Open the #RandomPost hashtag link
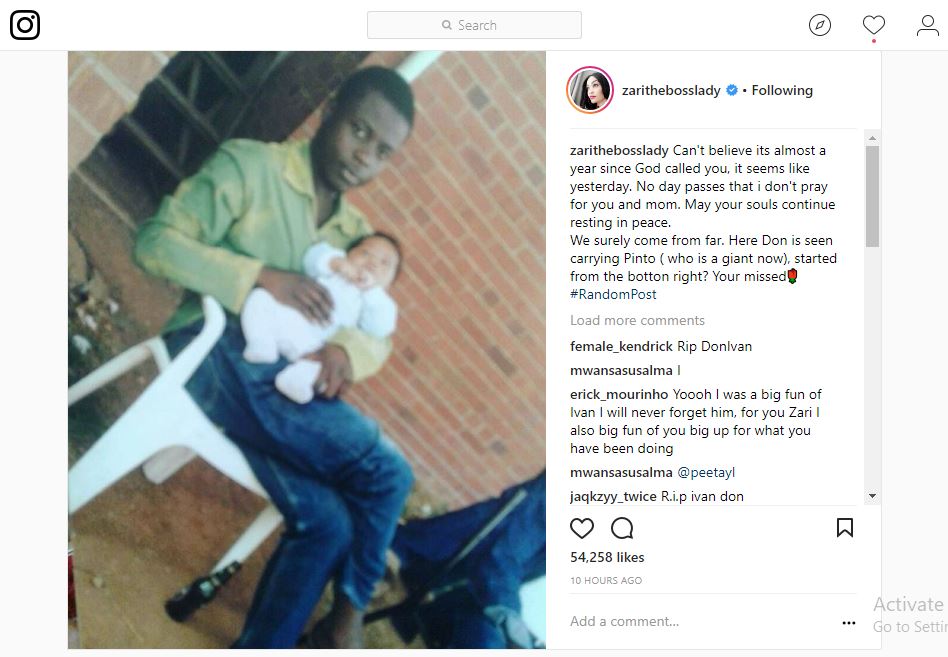The width and height of the screenshot is (948, 657). (x=613, y=294)
